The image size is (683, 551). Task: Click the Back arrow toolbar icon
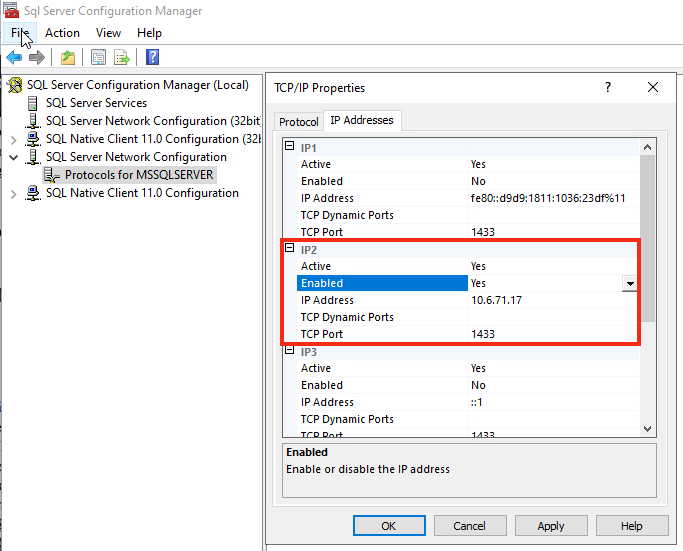click(x=14, y=57)
